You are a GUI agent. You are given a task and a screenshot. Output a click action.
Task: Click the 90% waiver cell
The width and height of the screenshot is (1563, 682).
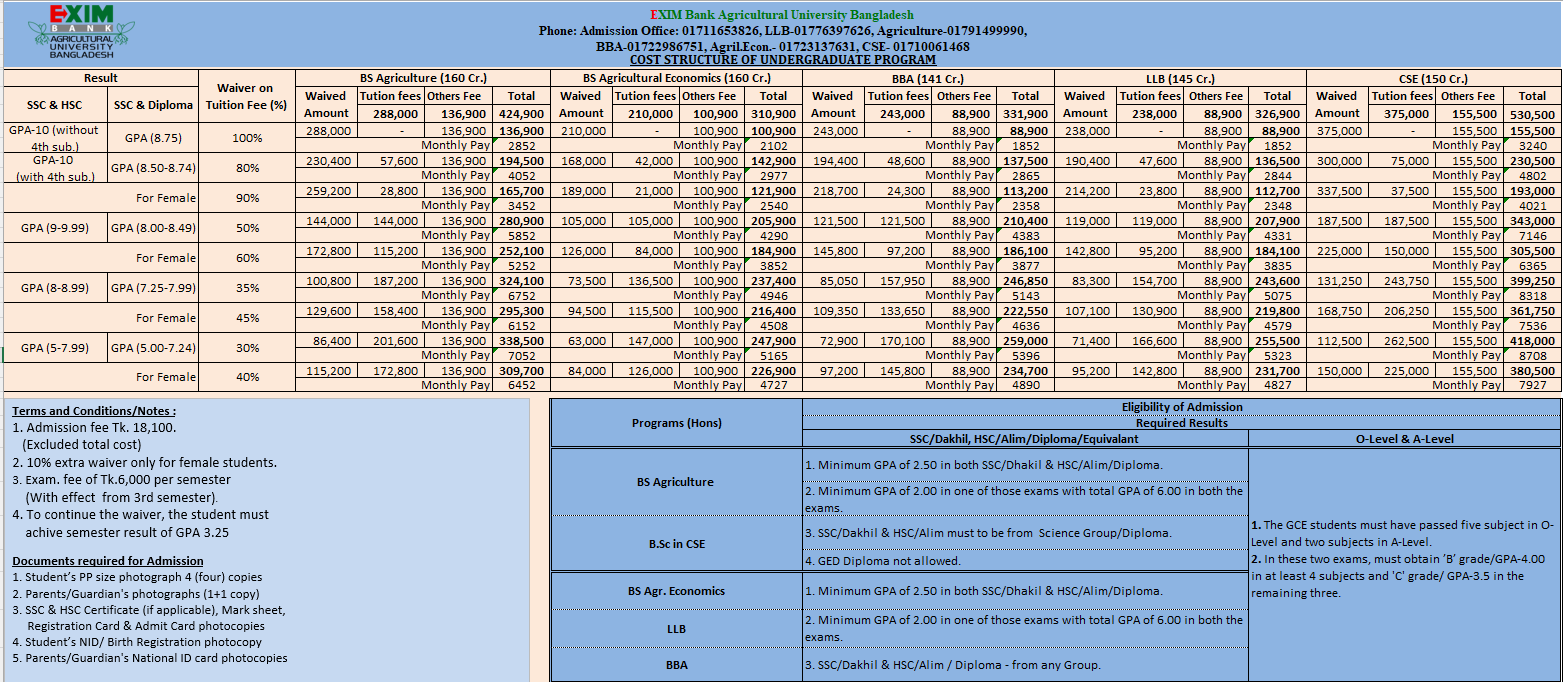click(246, 198)
